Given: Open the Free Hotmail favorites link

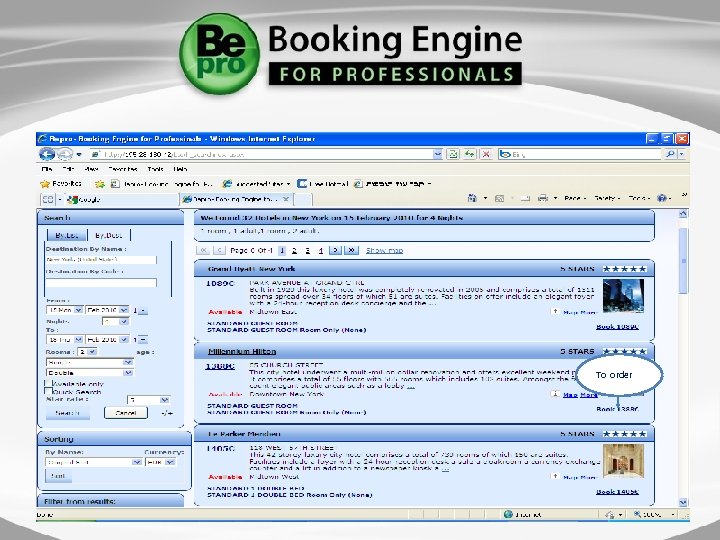Looking at the screenshot, I should [x=322, y=184].
